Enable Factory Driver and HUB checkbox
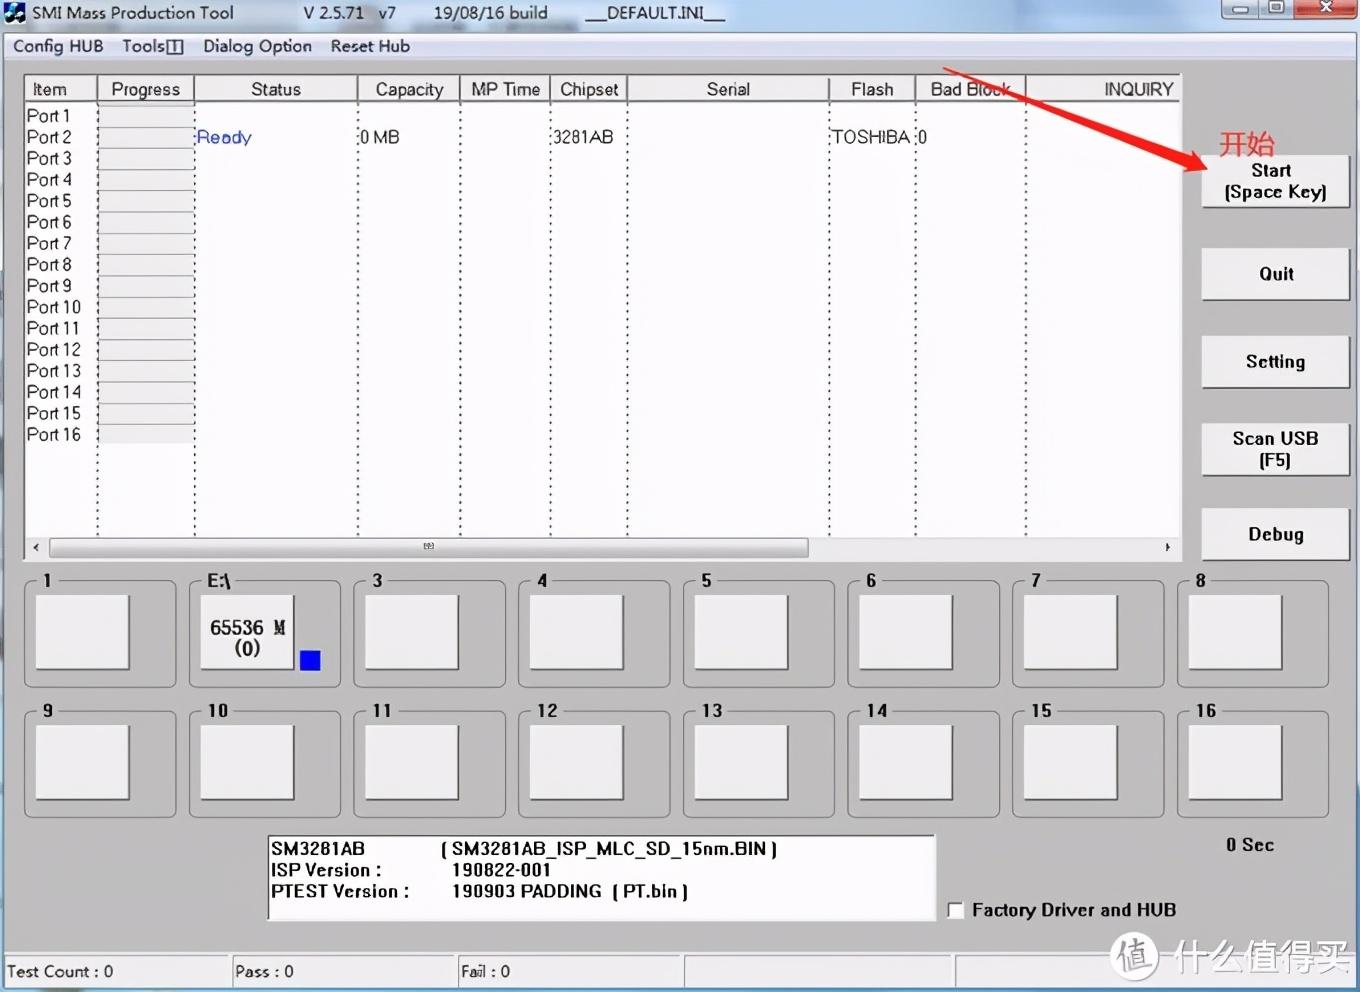Screen dimensions: 1360x992 [x=955, y=910]
